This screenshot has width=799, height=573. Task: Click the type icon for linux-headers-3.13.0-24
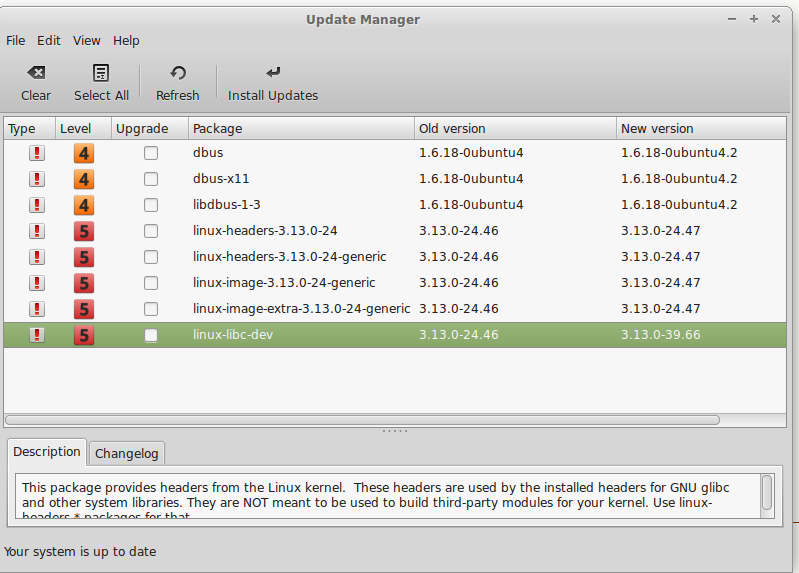[x=37, y=231]
